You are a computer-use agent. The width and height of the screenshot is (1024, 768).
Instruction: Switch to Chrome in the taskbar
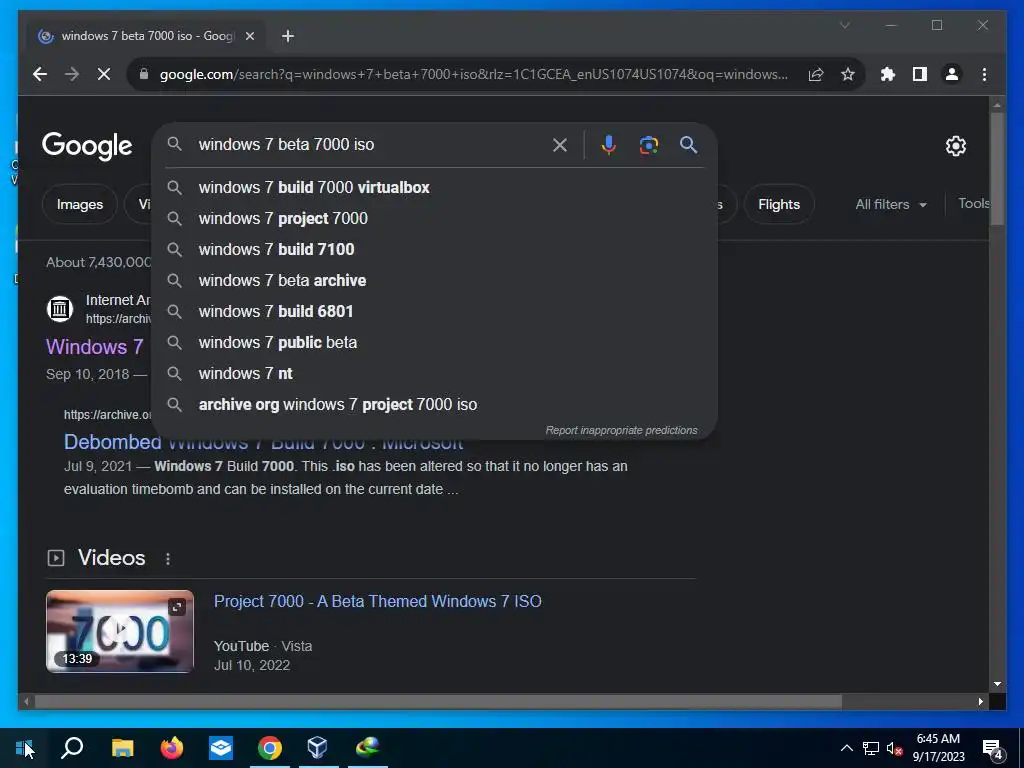tap(270, 748)
